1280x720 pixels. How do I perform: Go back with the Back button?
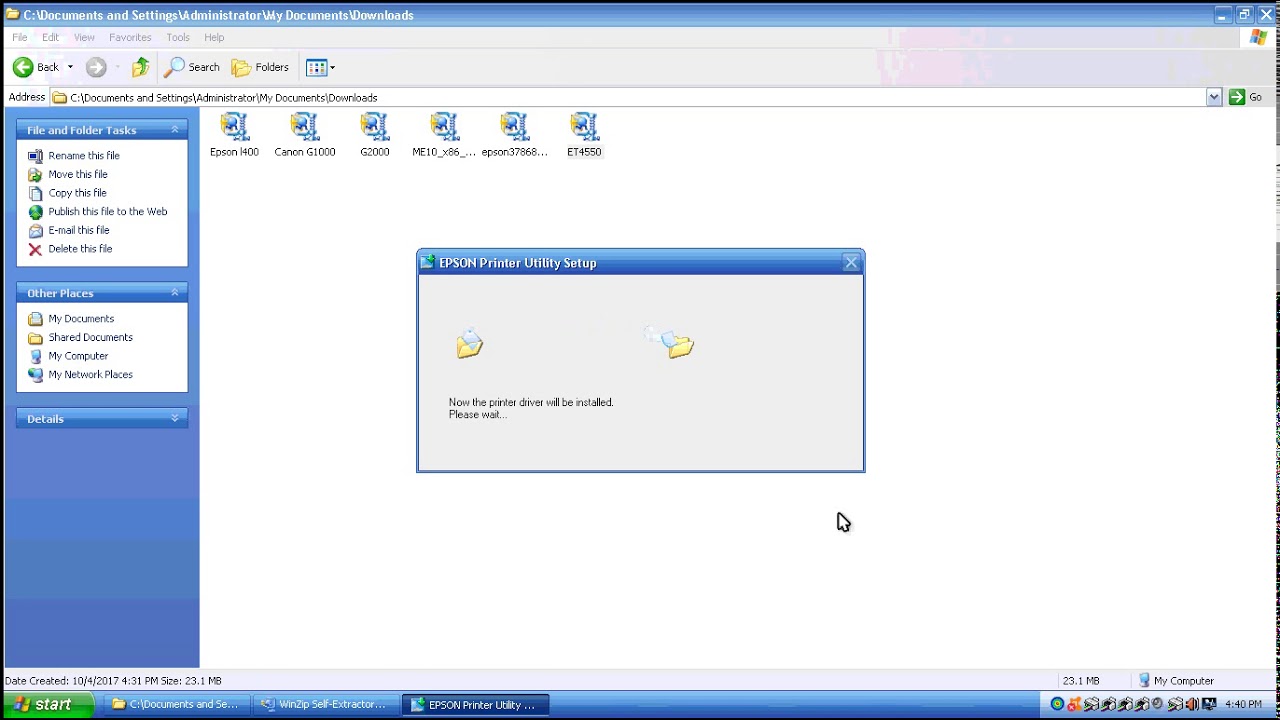coord(36,67)
